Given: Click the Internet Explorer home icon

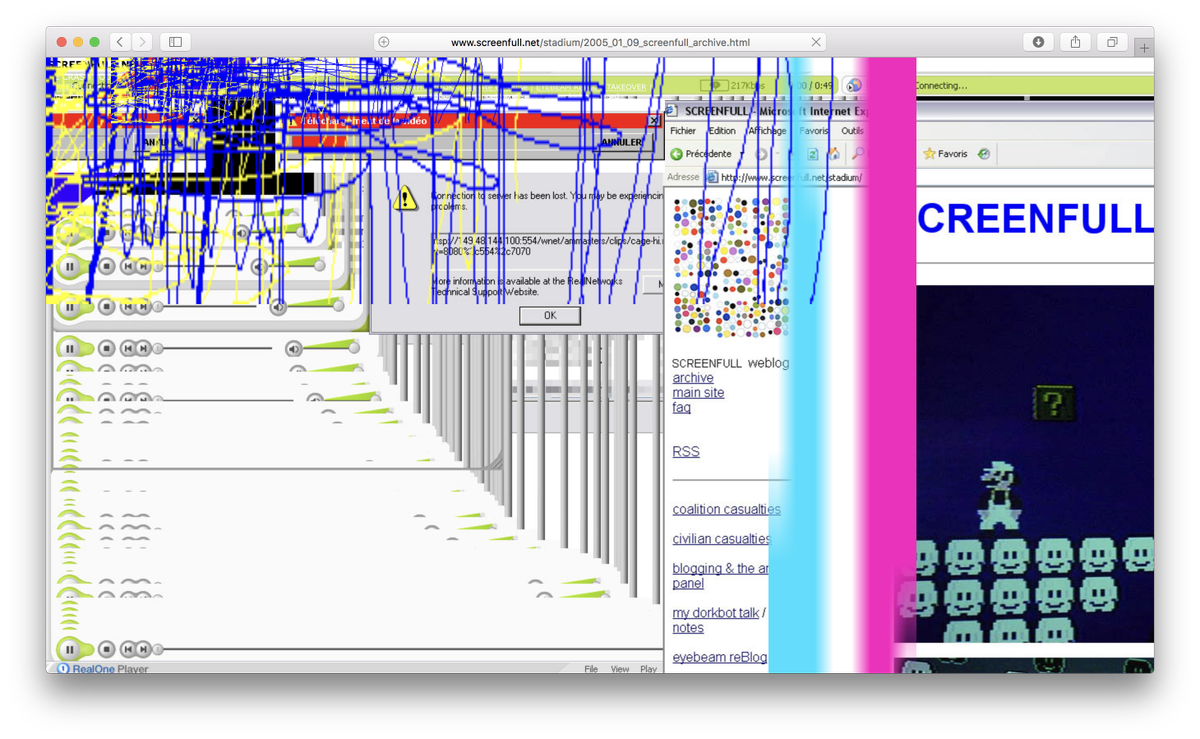Looking at the screenshot, I should (833, 154).
